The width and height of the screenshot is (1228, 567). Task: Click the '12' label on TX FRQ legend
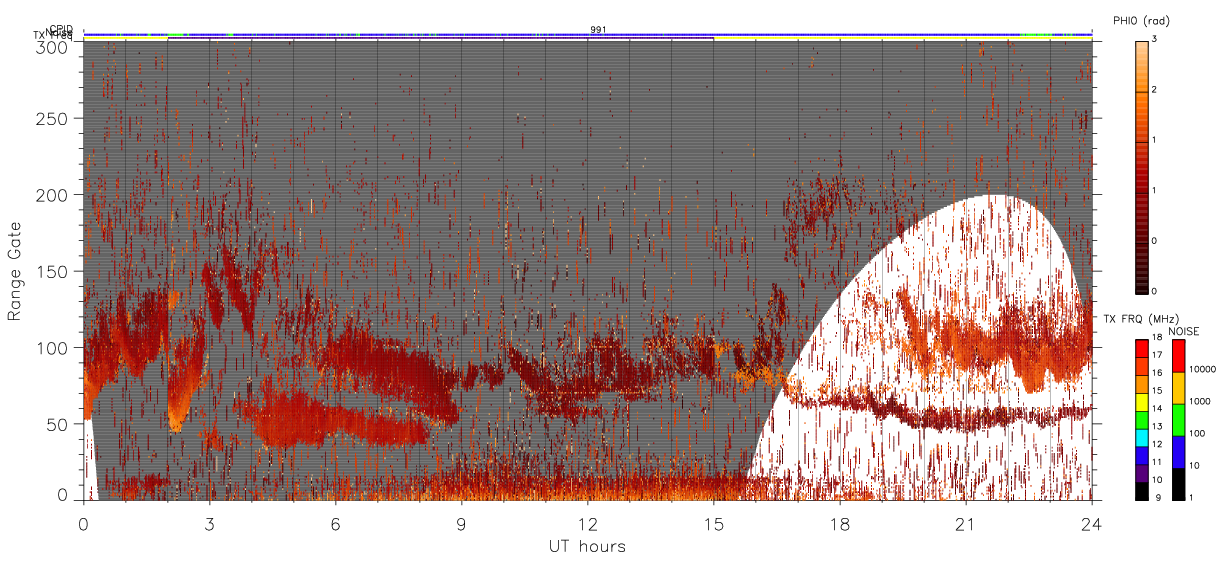(1158, 444)
